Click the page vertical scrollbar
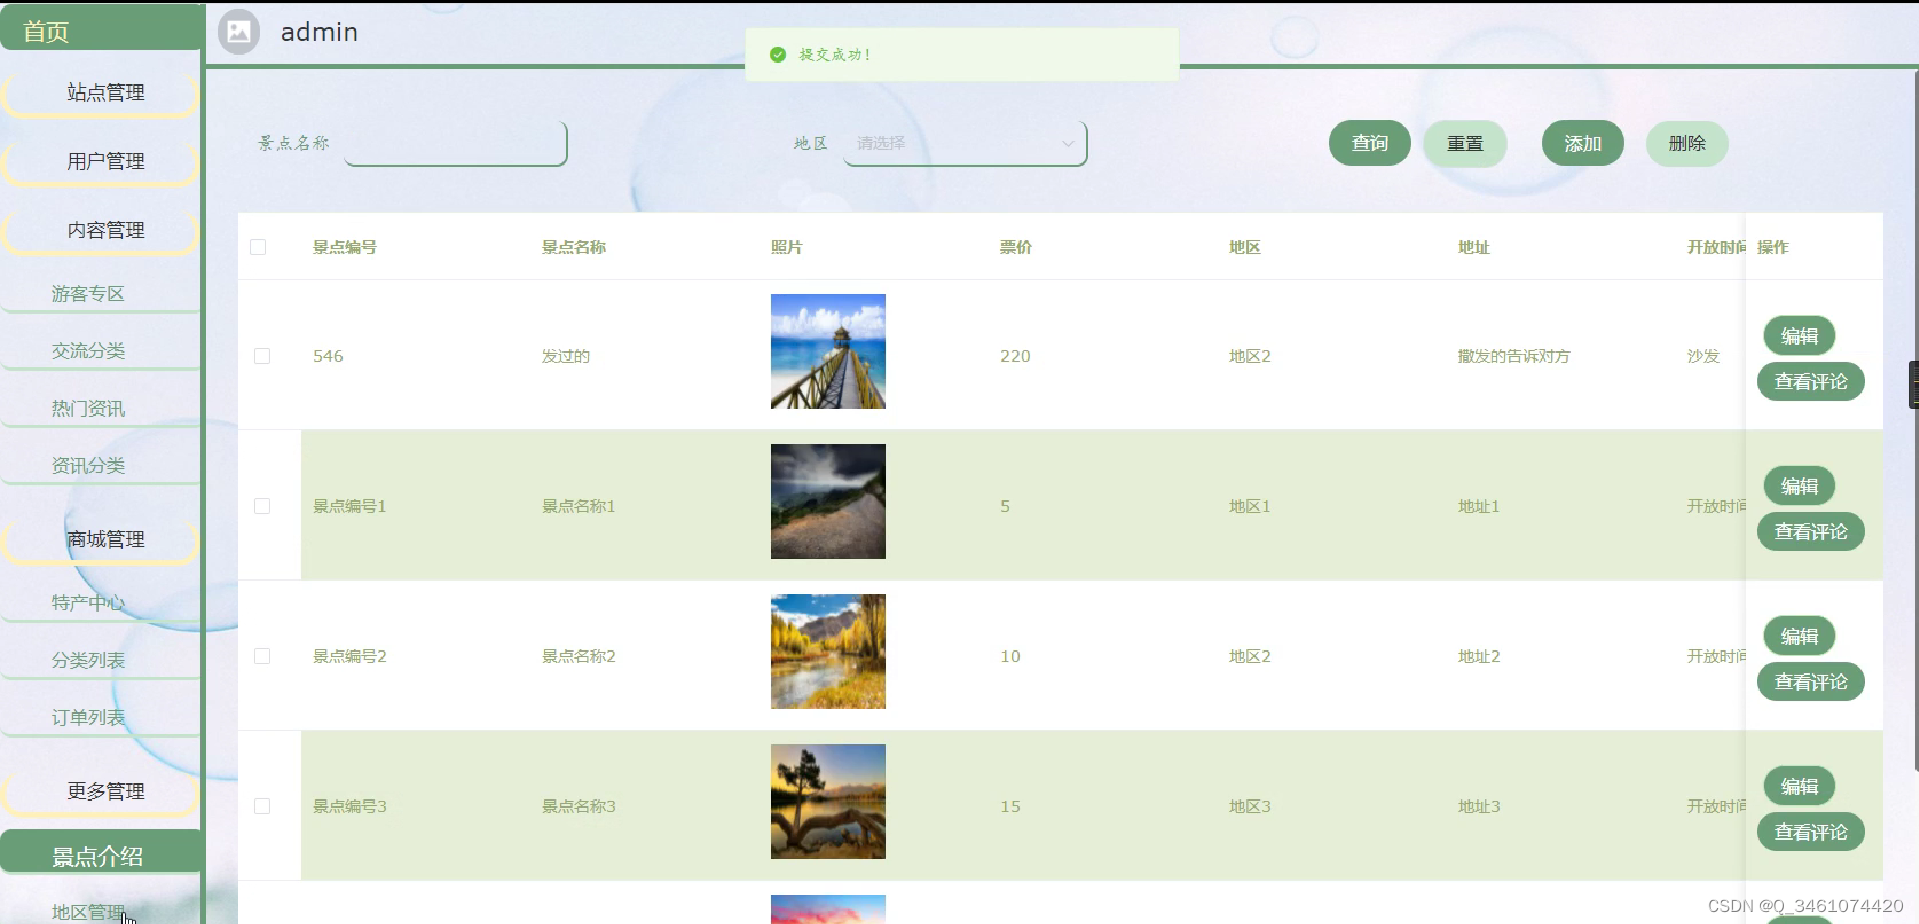This screenshot has width=1919, height=924. click(x=1915, y=420)
